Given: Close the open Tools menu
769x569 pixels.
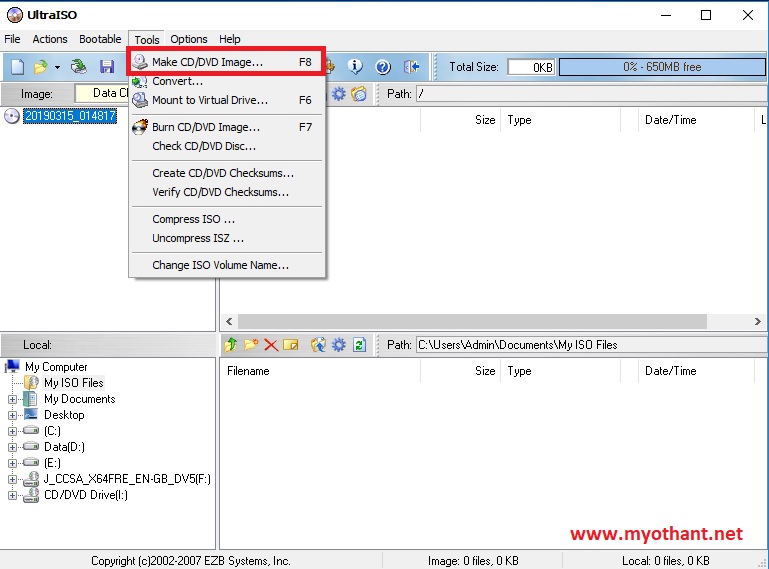Looking at the screenshot, I should tap(147, 39).
